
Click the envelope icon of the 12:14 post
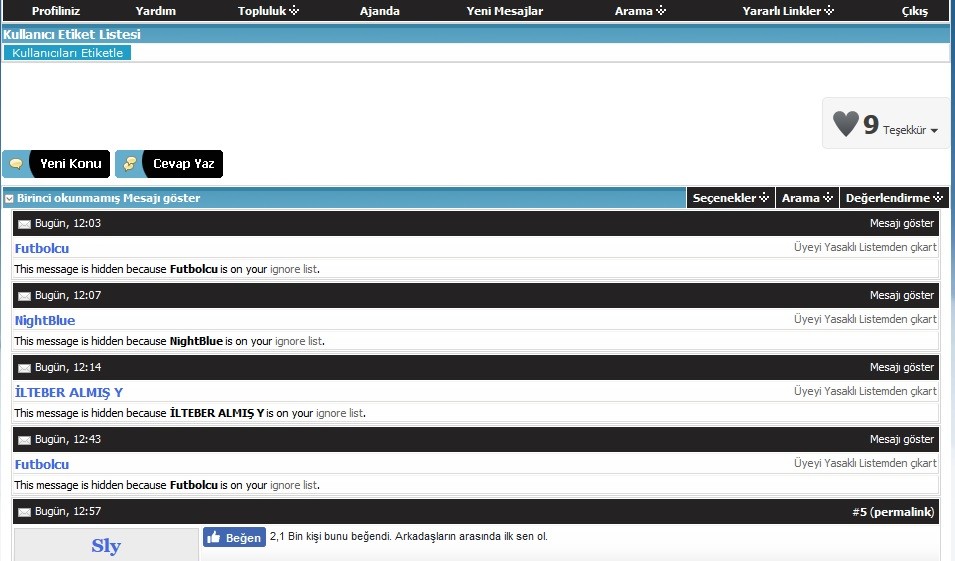click(24, 368)
